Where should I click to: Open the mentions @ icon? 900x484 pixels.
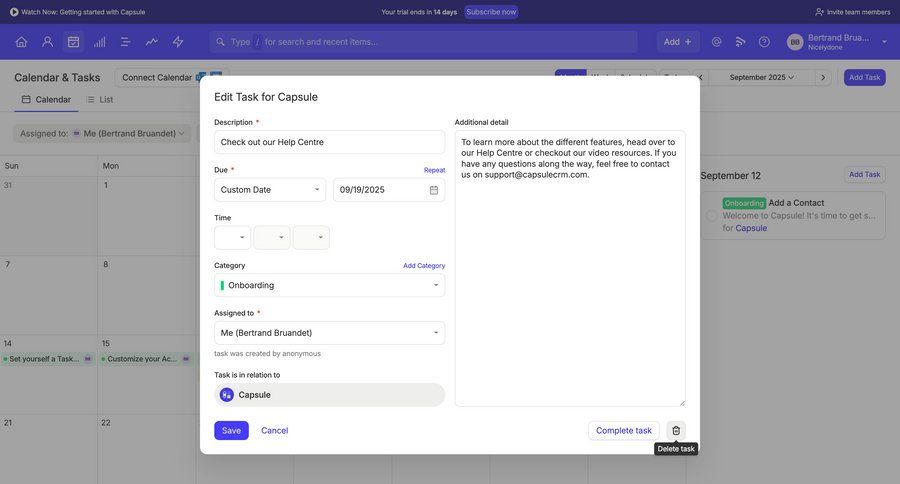(716, 42)
